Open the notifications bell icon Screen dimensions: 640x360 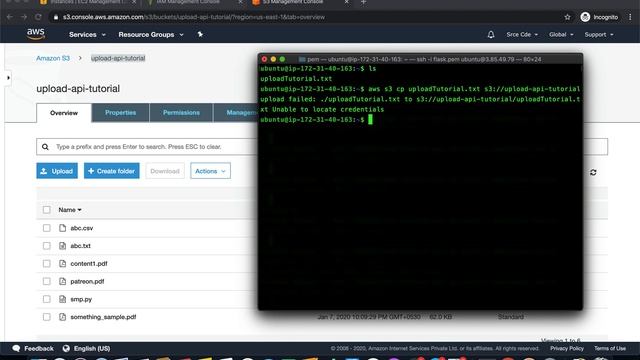(x=491, y=35)
